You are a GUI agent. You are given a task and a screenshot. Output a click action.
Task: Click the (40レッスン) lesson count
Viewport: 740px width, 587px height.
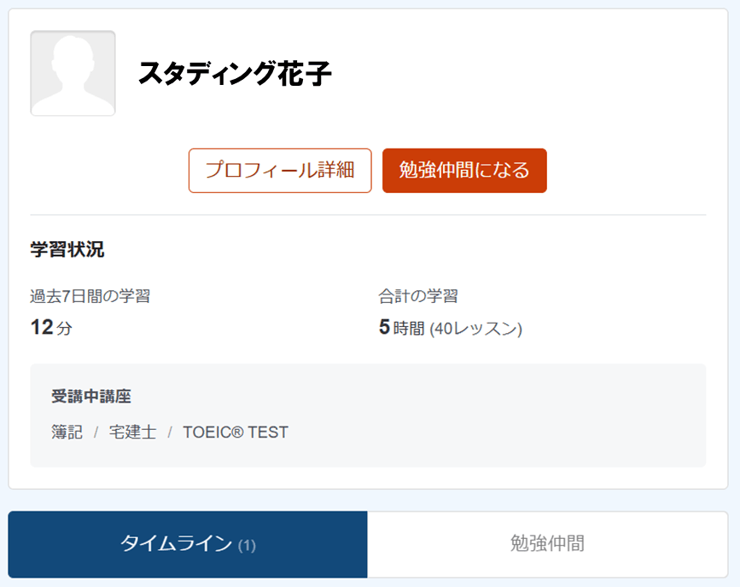click(x=476, y=328)
